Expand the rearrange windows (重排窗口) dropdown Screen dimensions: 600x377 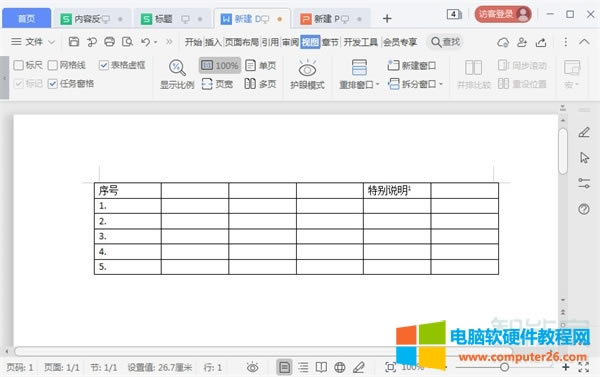pos(377,84)
